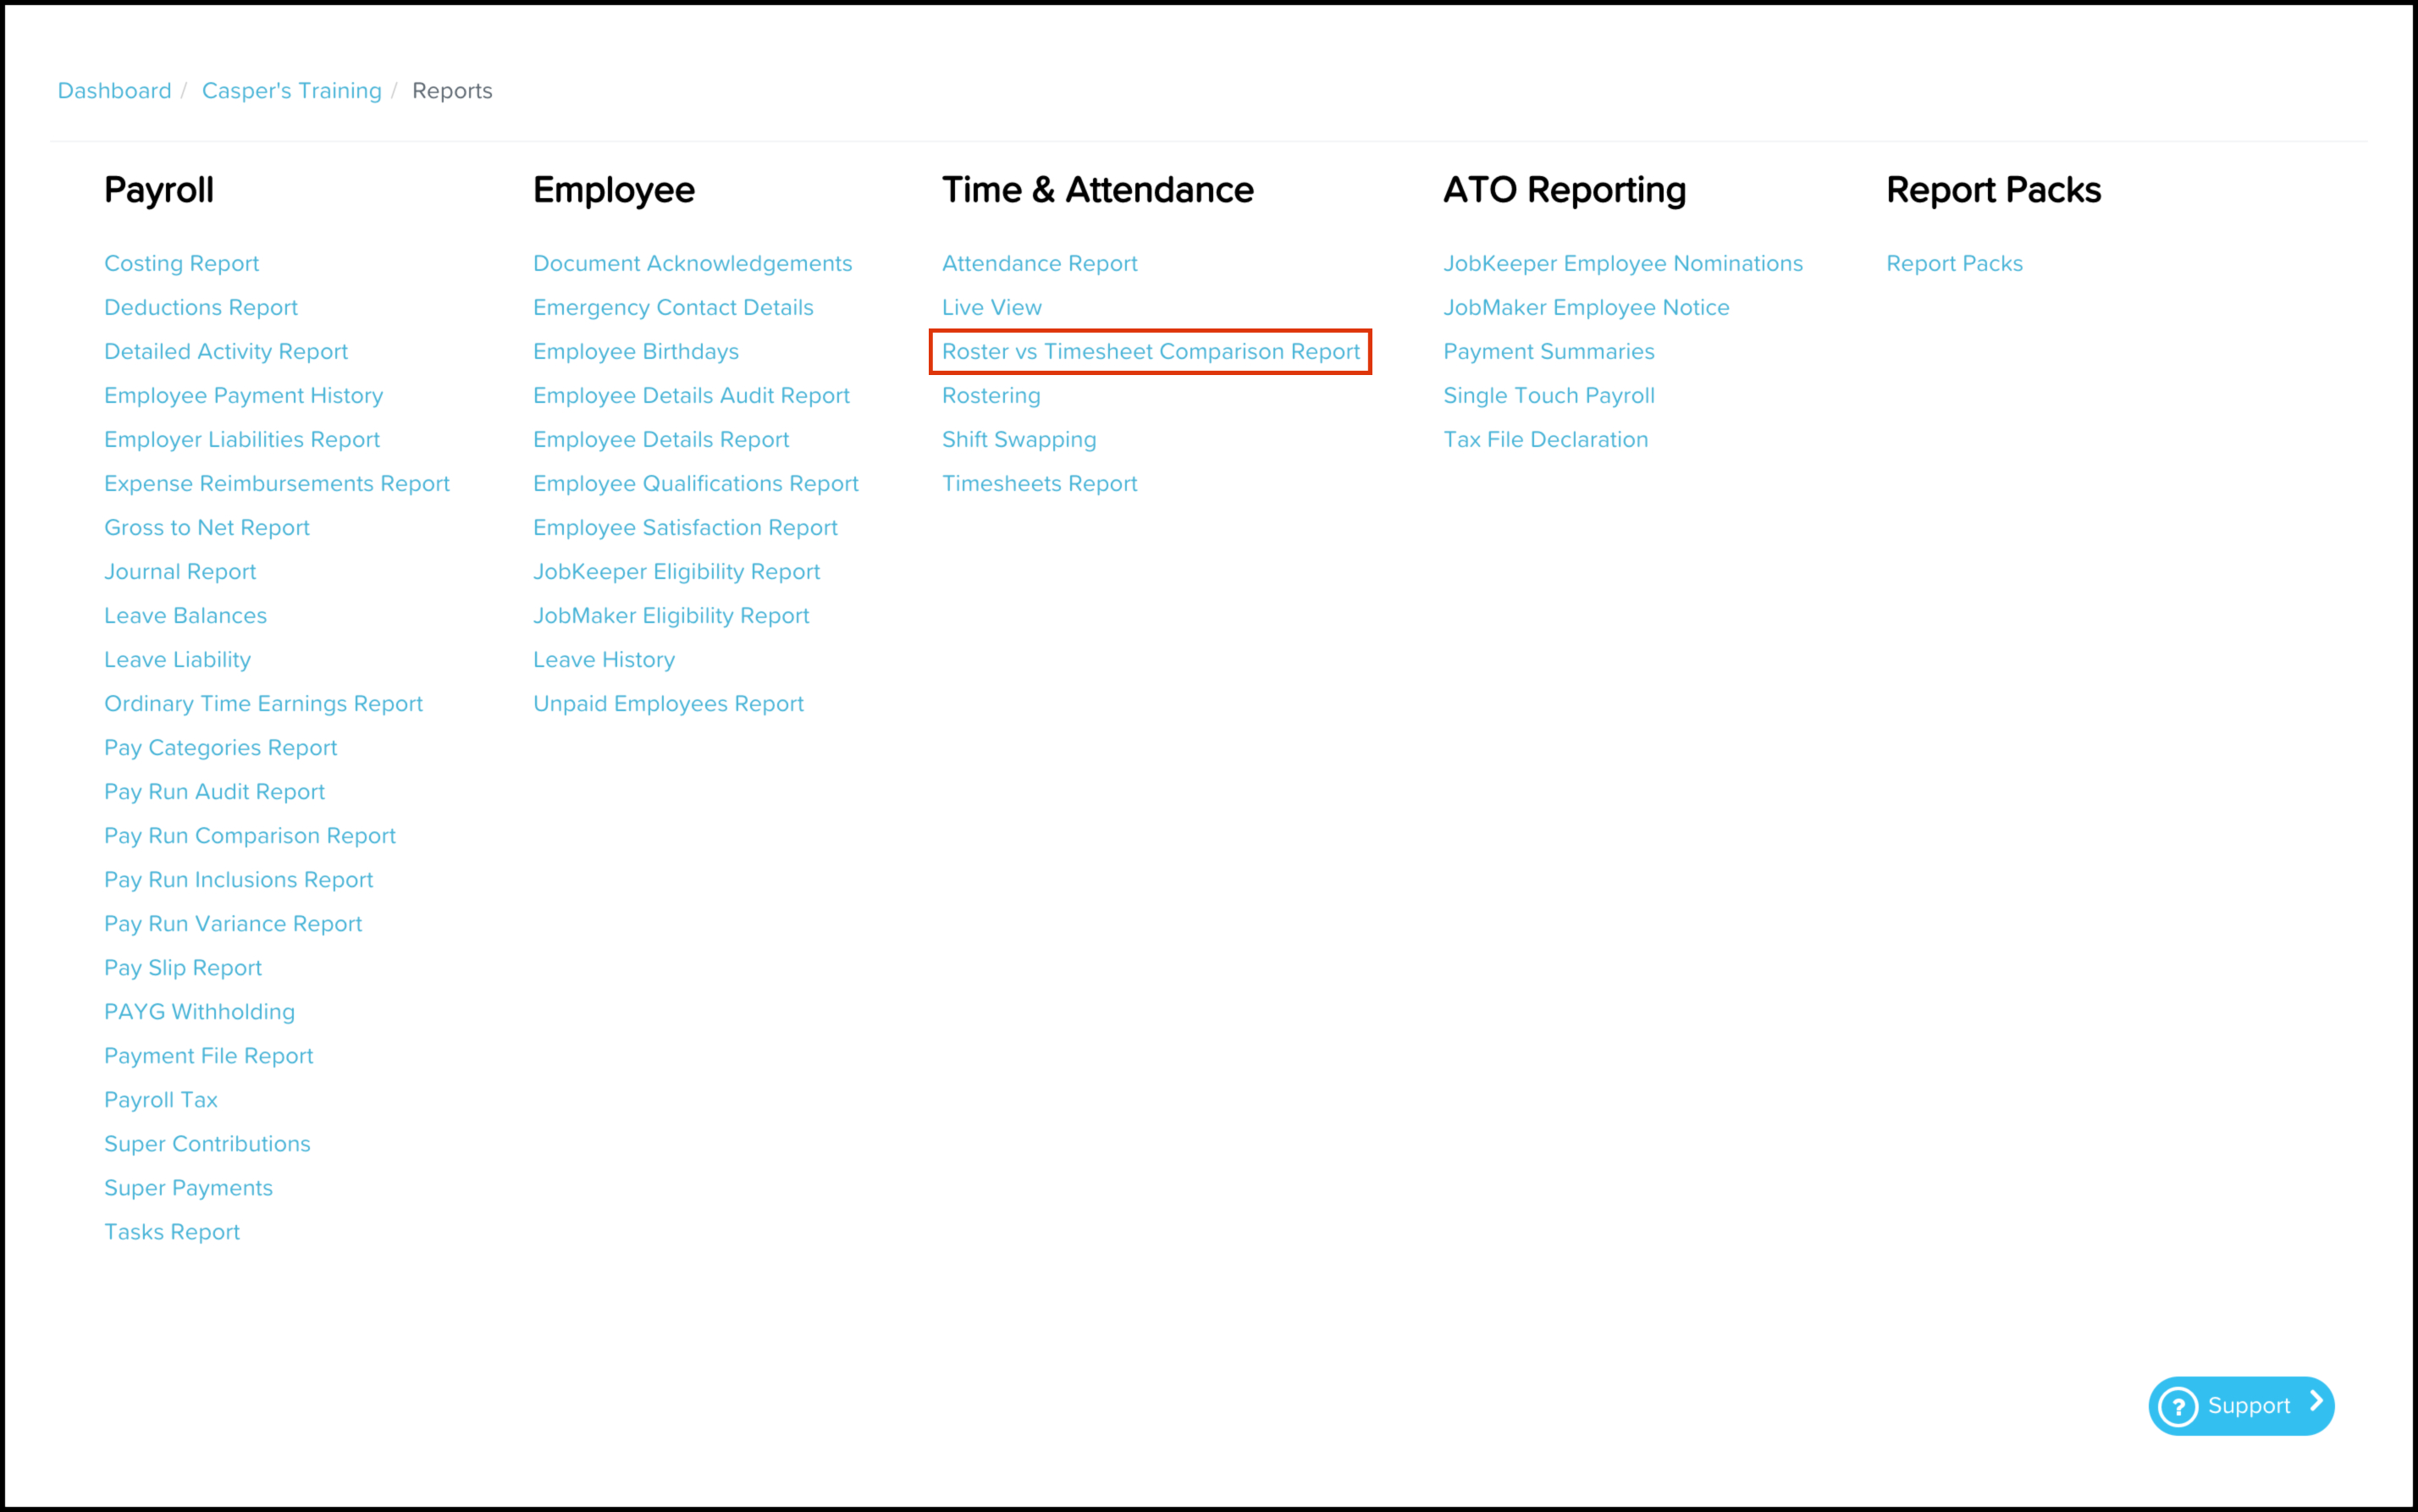The height and width of the screenshot is (1512, 2418).
Task: Open JobKeeper Employee Nominations
Action: click(x=1622, y=264)
